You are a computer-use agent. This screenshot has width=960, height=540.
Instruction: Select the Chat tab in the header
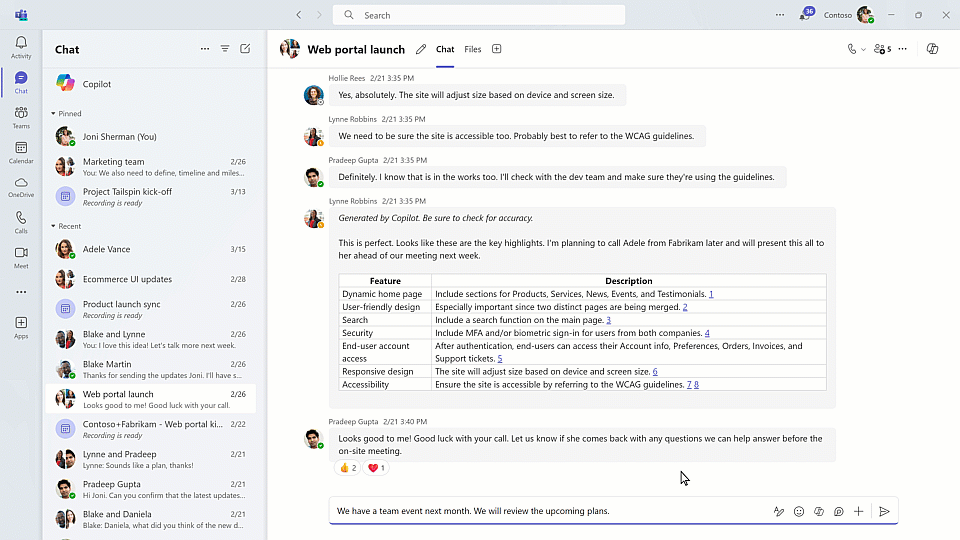pos(445,49)
